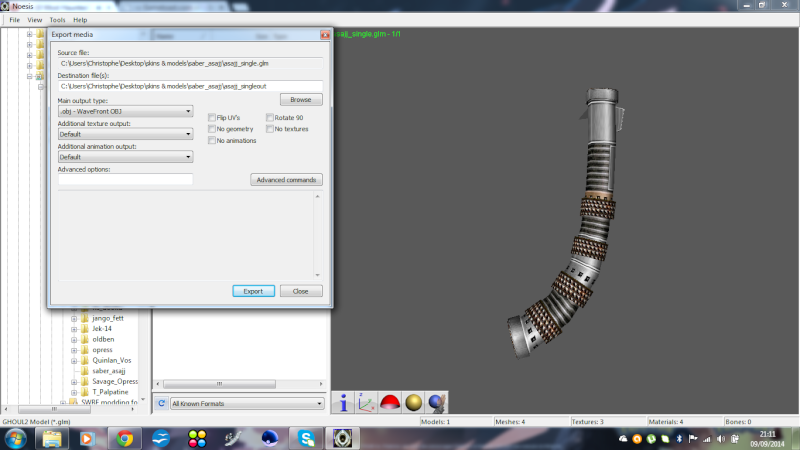Select the saber_asajj folder

pos(108,371)
